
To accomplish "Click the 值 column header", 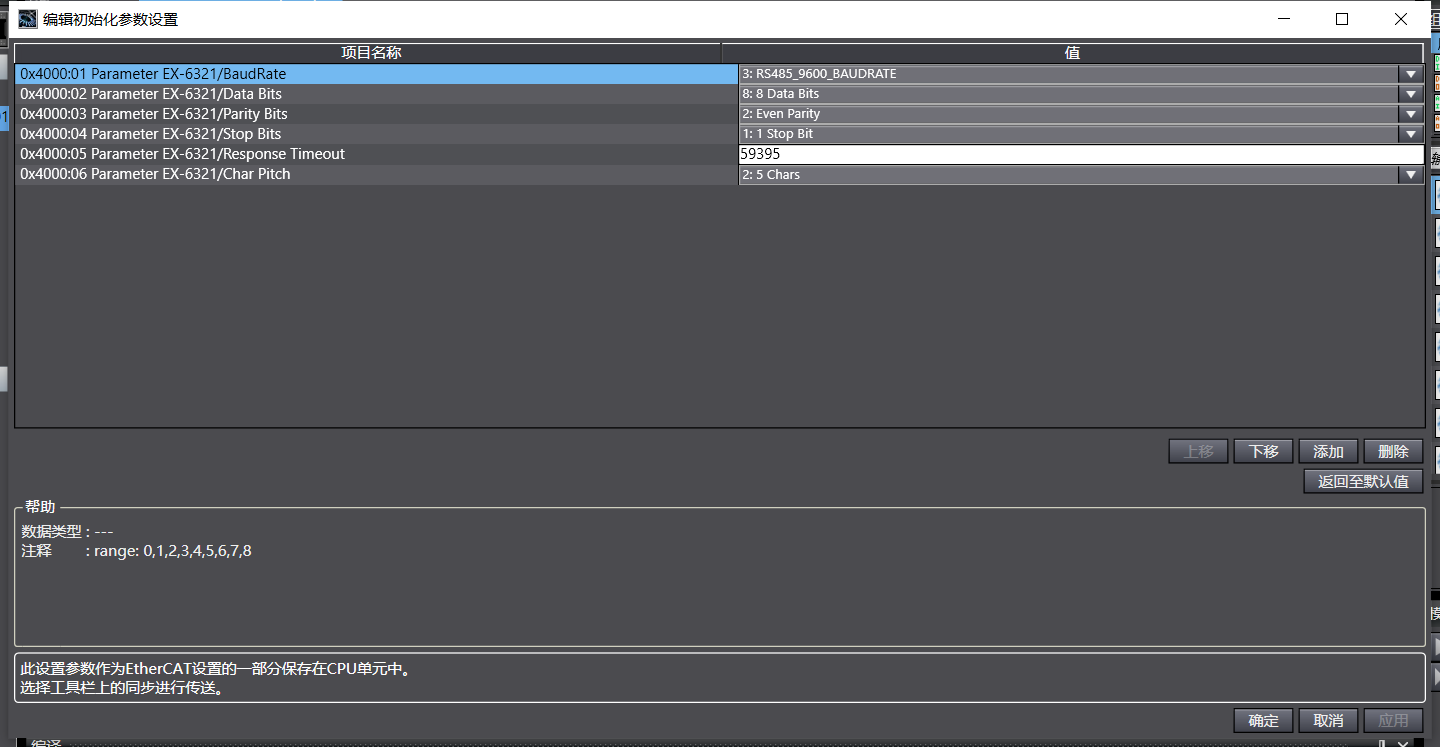I will [x=1072, y=53].
